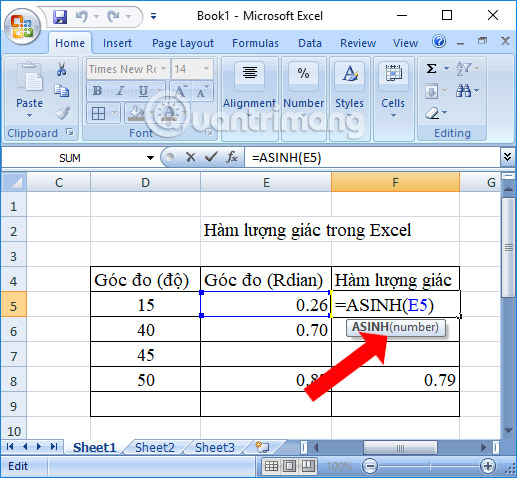The image size is (517, 478).
Task: Open the Borders dropdown arrow
Action: 114,114
